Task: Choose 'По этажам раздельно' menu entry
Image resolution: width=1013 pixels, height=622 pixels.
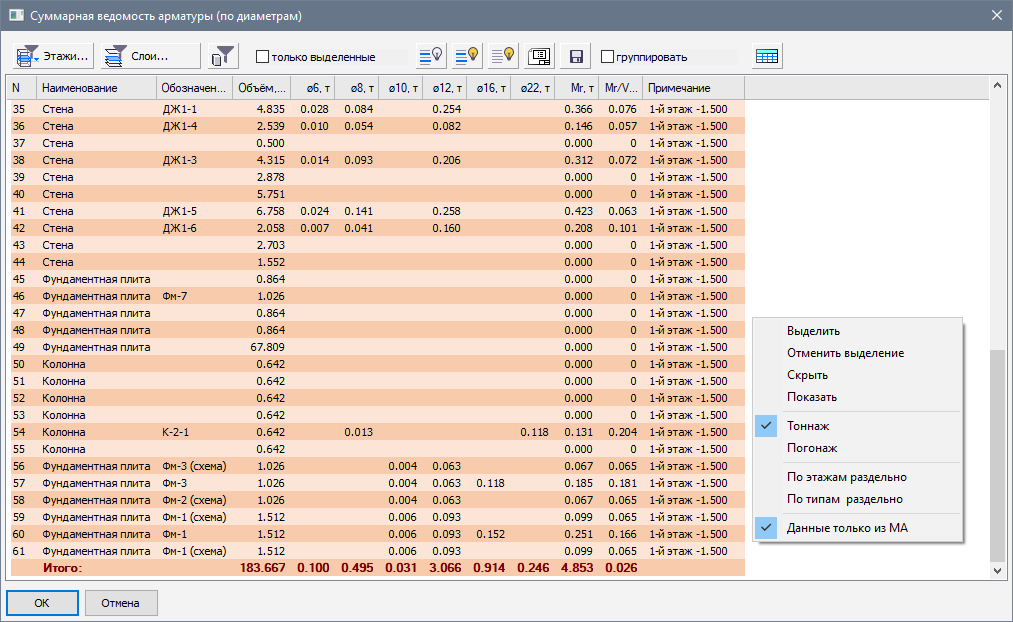Action: click(846, 477)
